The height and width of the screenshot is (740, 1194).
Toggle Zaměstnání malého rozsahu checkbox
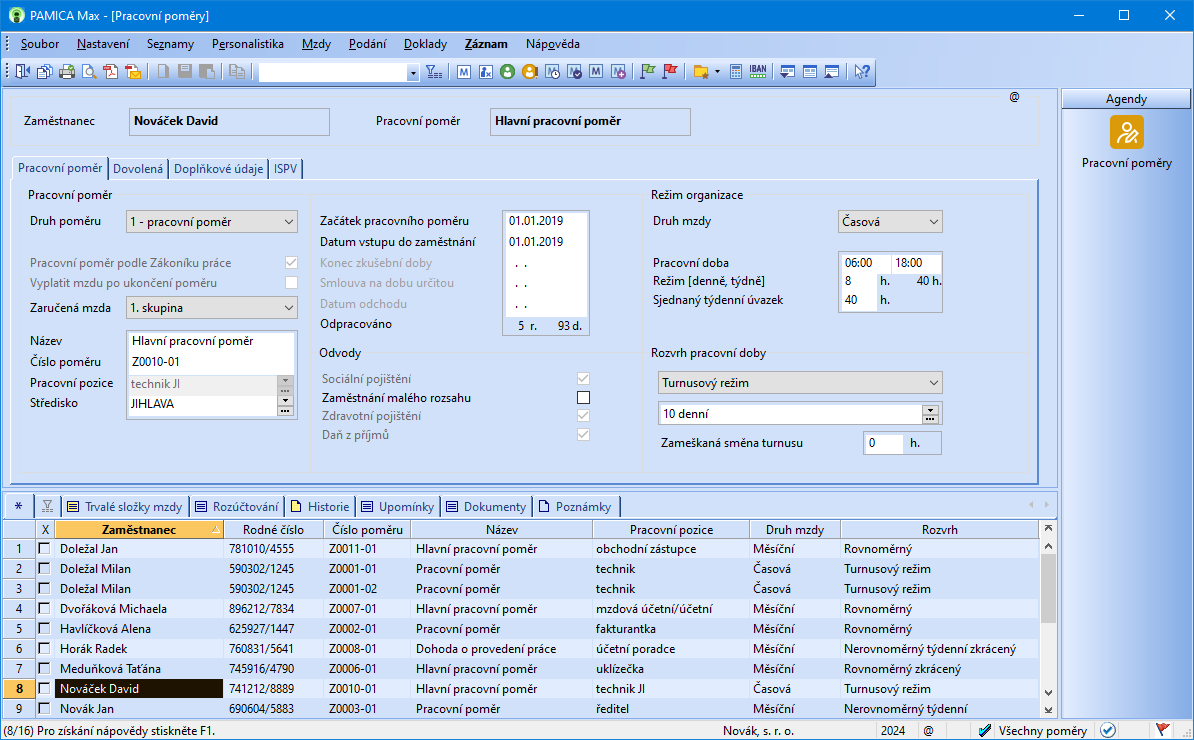[583, 397]
